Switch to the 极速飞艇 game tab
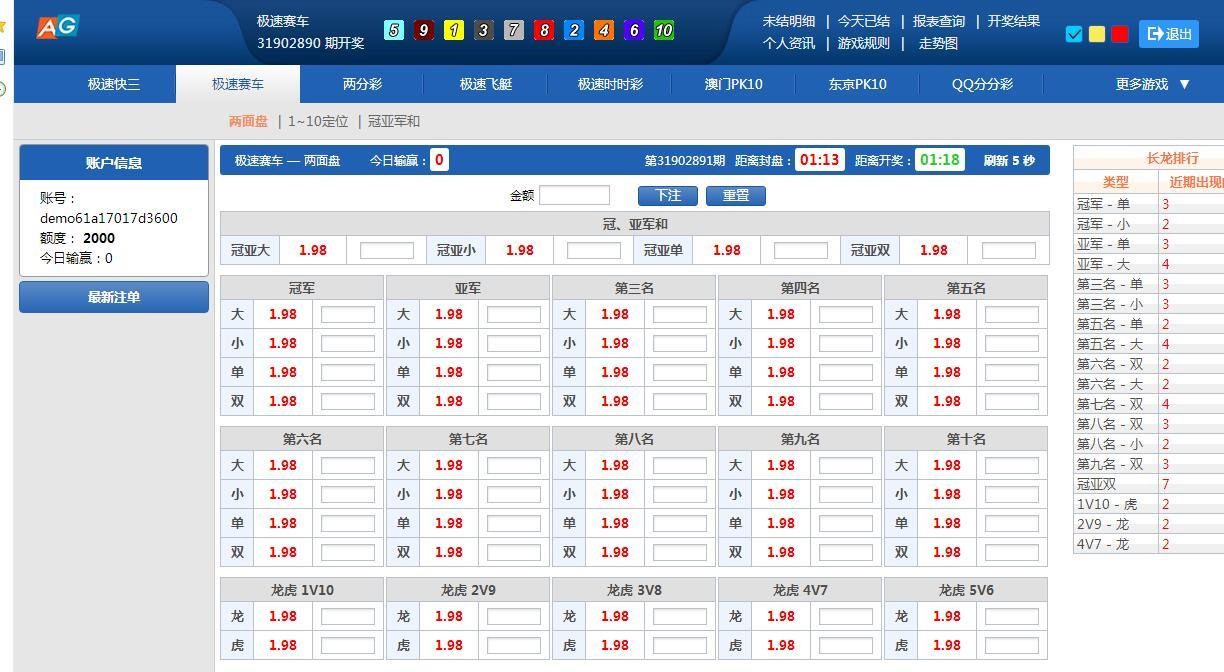The image size is (1224, 672). pos(486,84)
